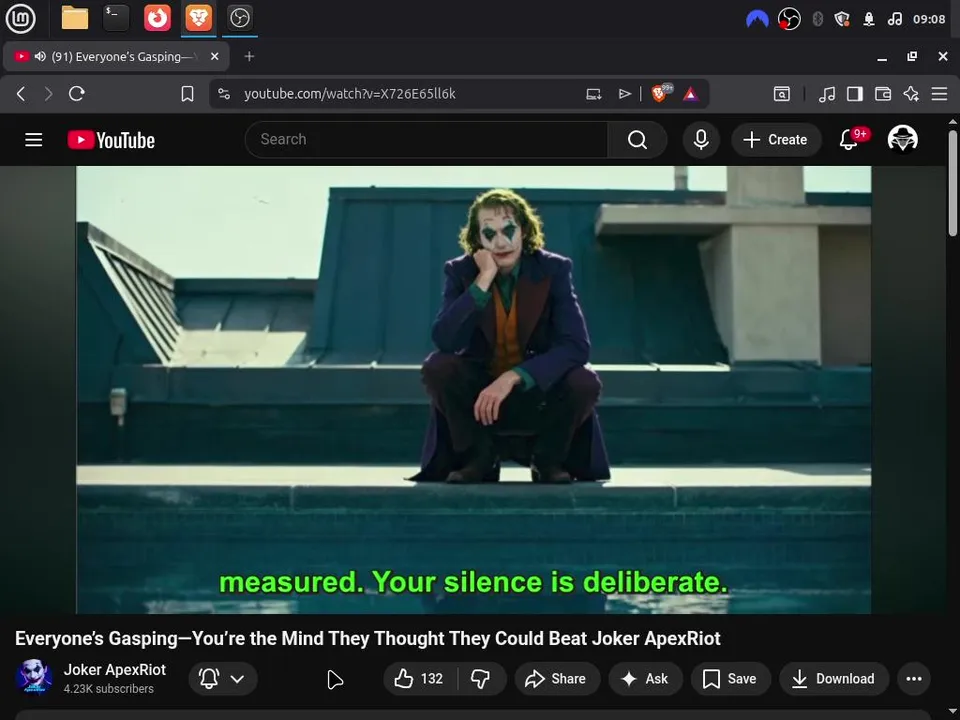Viewport: 960px width, 720px height.
Task: Click into the YouTube Search field
Action: (427, 140)
